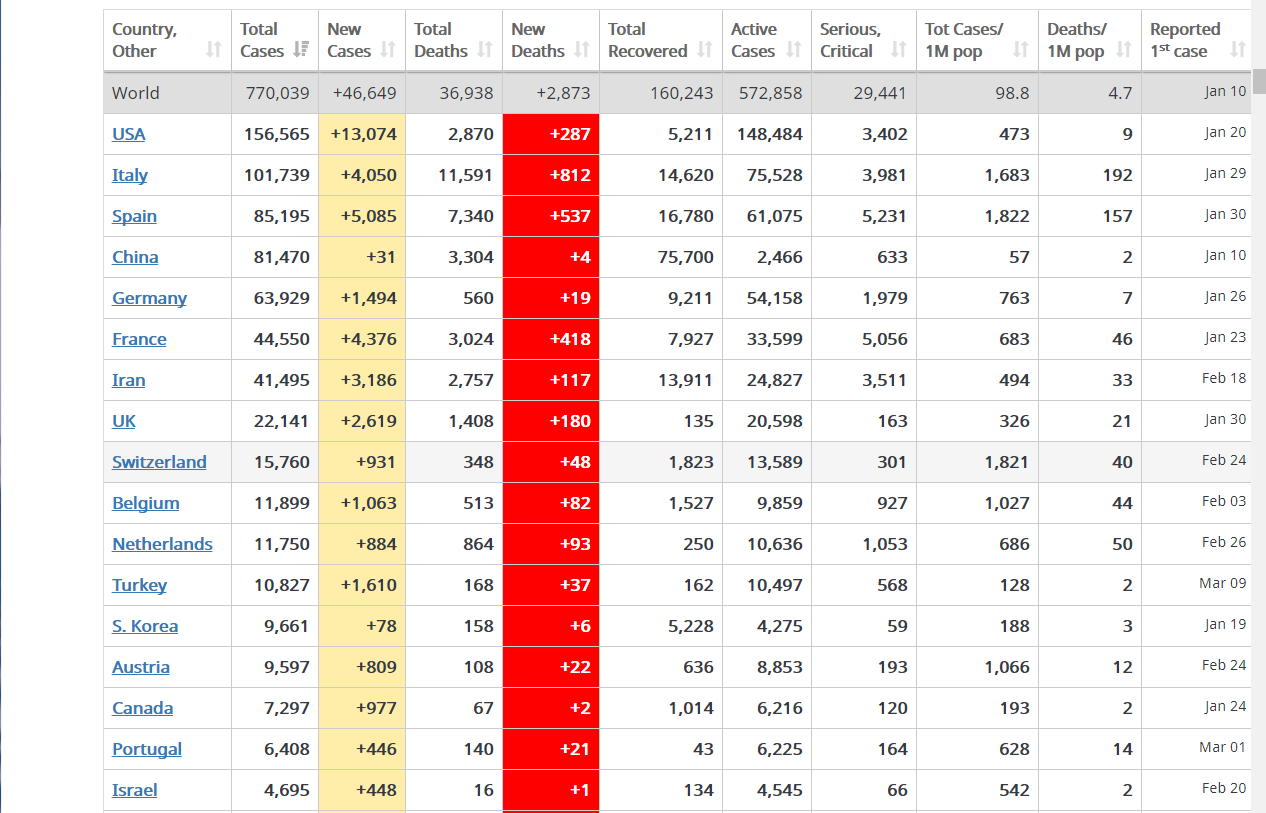Open the Spain country link
Image resolution: width=1266 pixels, height=813 pixels.
click(134, 216)
